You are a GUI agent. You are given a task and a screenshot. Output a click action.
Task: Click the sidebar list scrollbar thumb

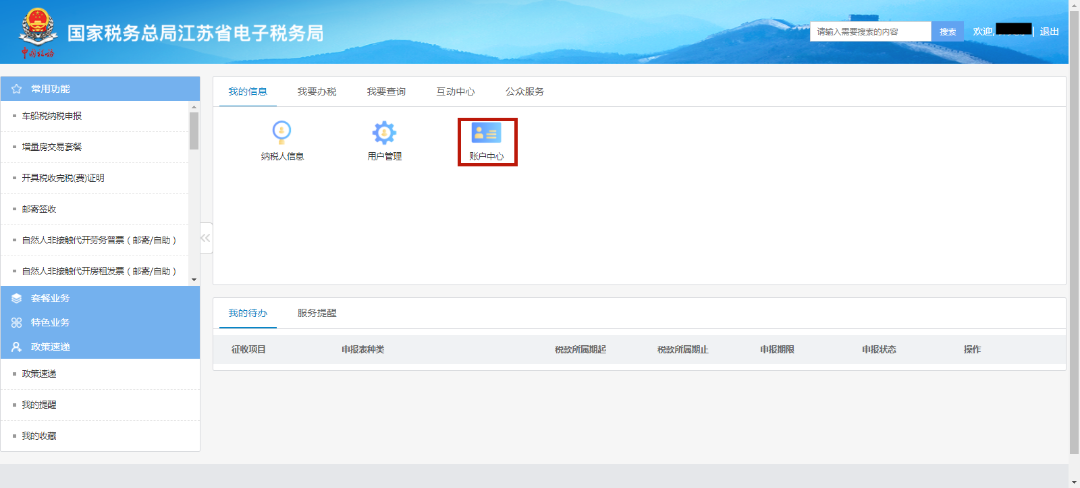tap(194, 131)
